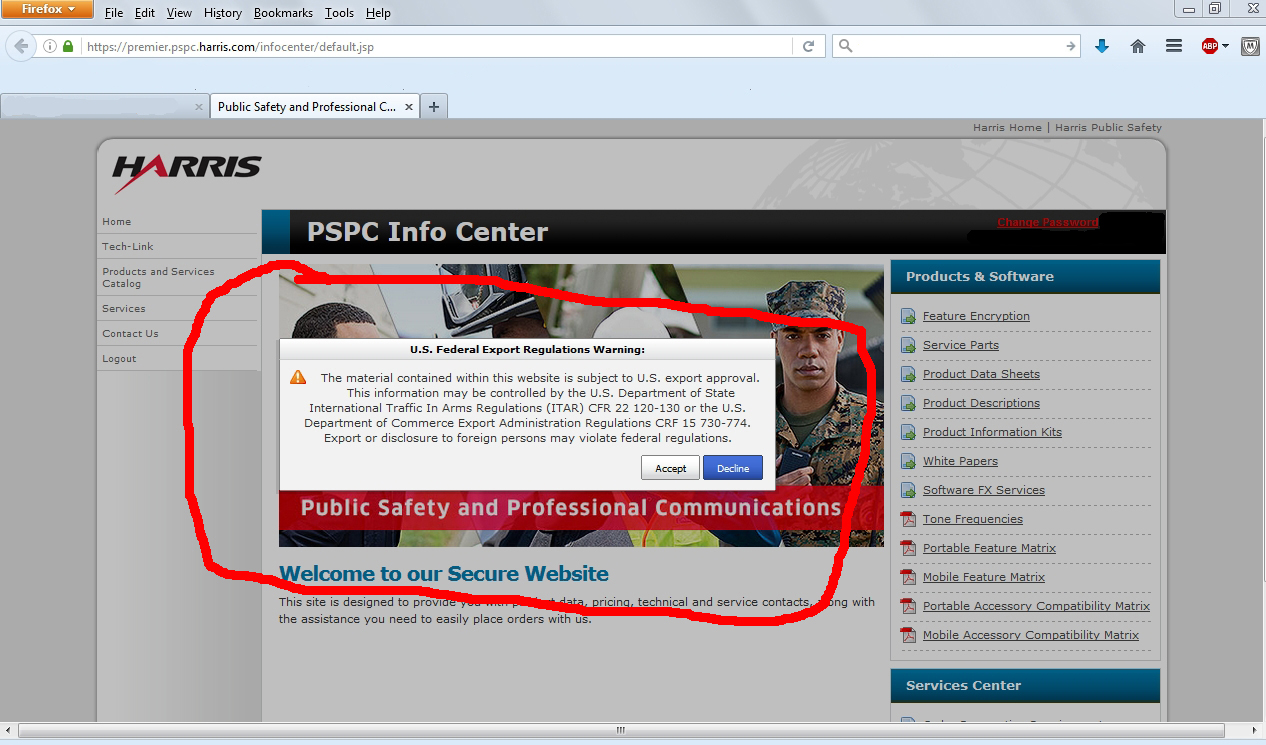The width and height of the screenshot is (1266, 745).
Task: Accept the export regulations warning
Action: pyautogui.click(x=671, y=468)
